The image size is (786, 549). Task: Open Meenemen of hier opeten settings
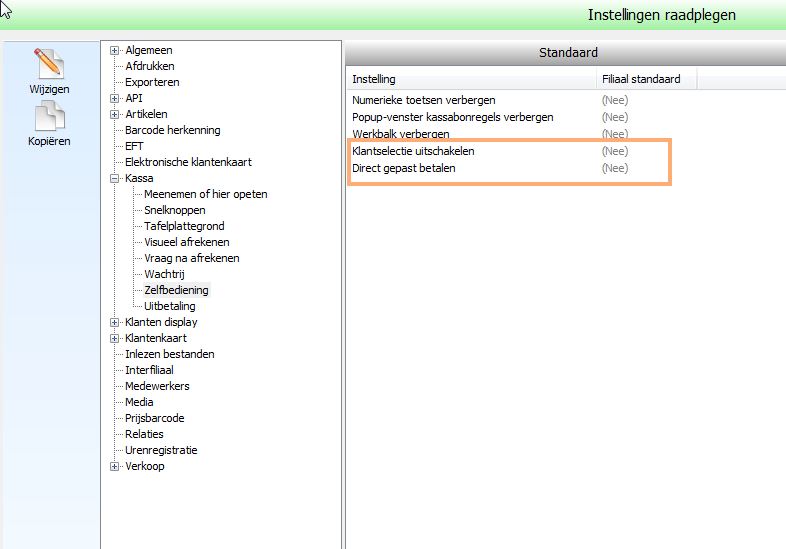[206, 195]
